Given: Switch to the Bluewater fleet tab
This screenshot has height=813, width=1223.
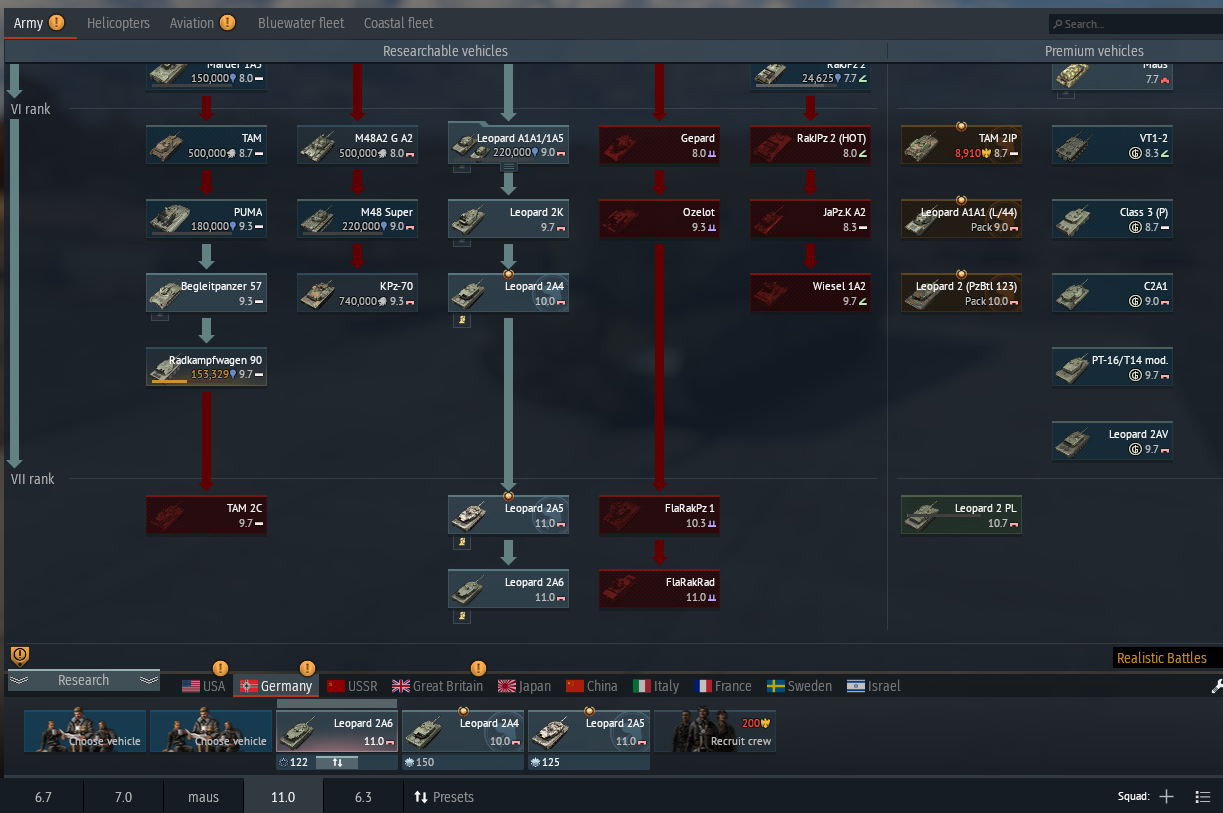Looking at the screenshot, I should 301,22.
